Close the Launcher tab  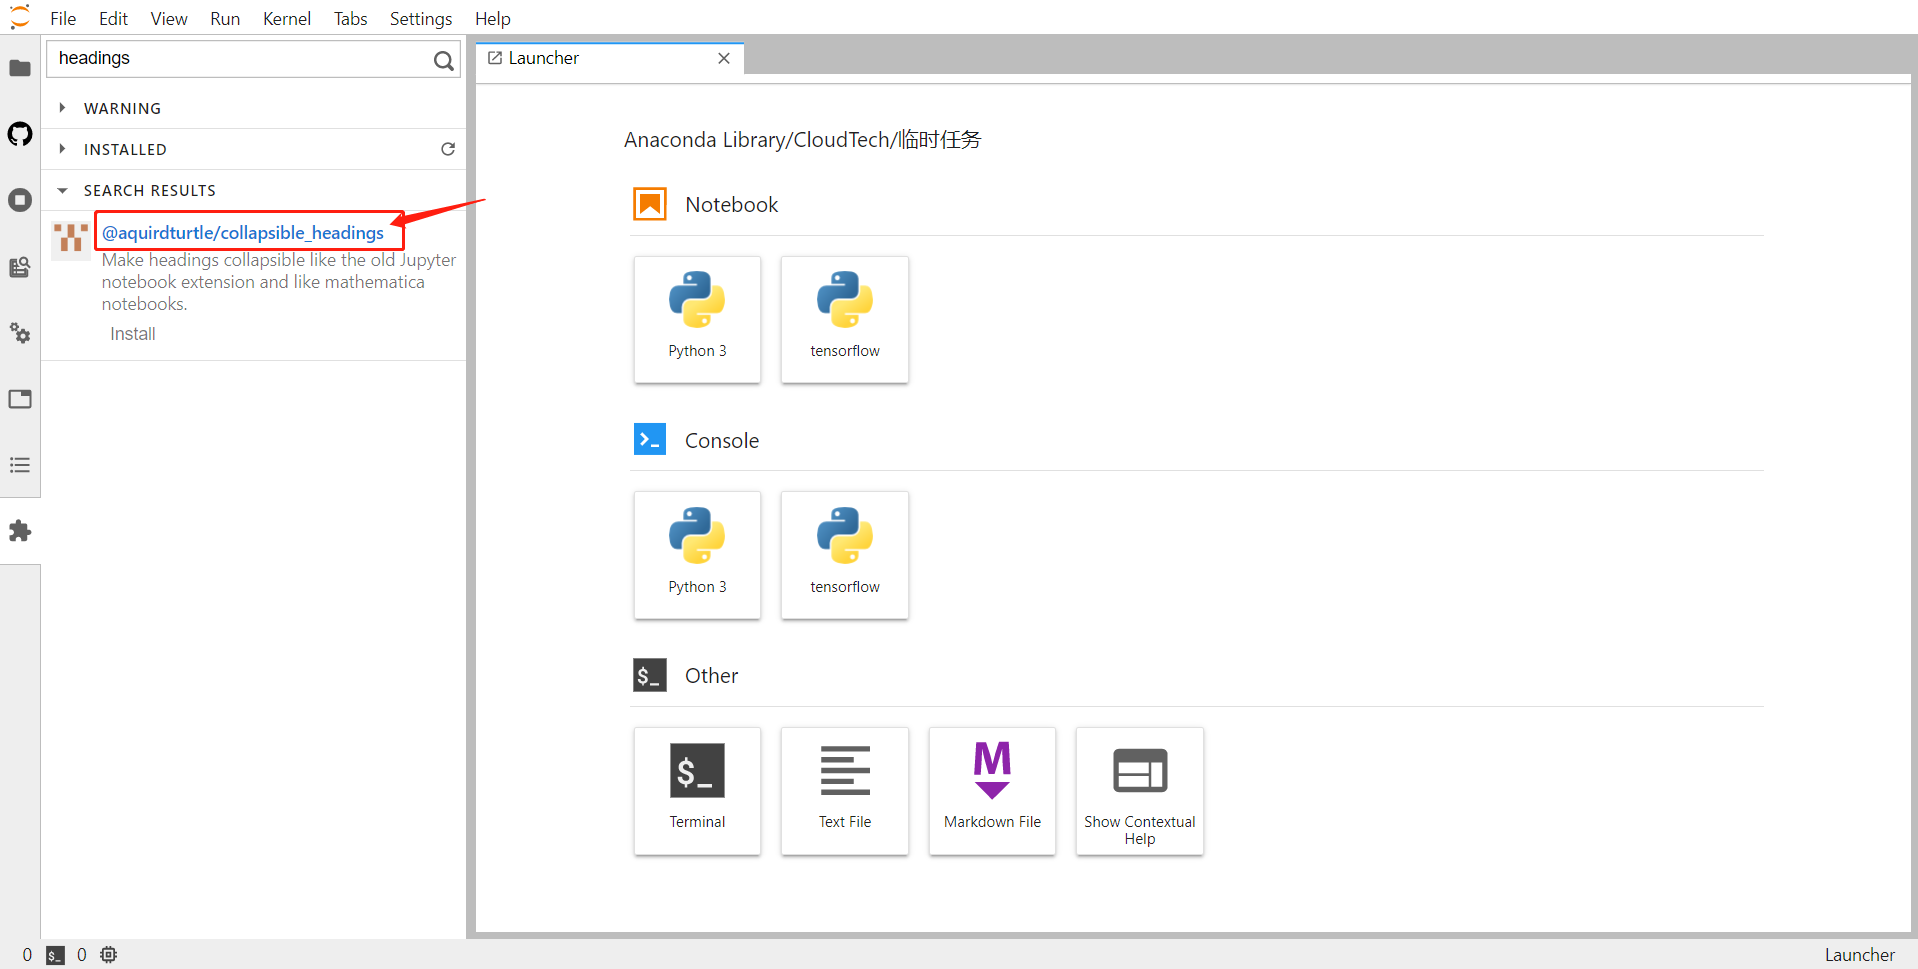point(724,58)
